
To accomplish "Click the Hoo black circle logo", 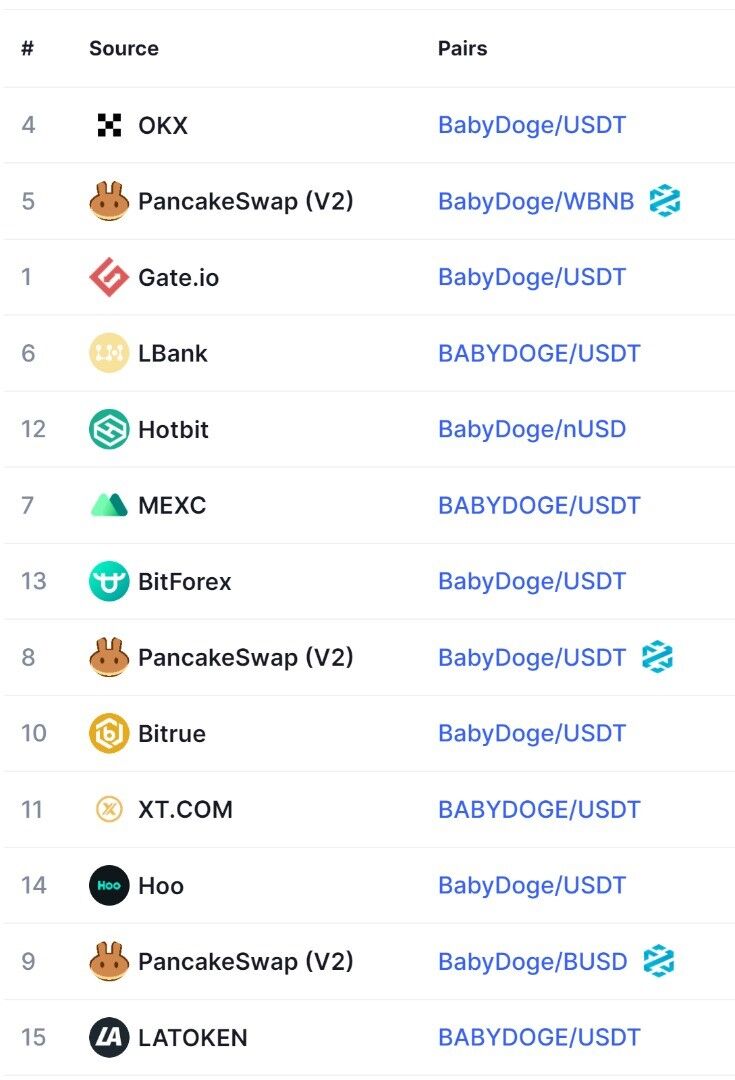I will click(x=109, y=885).
